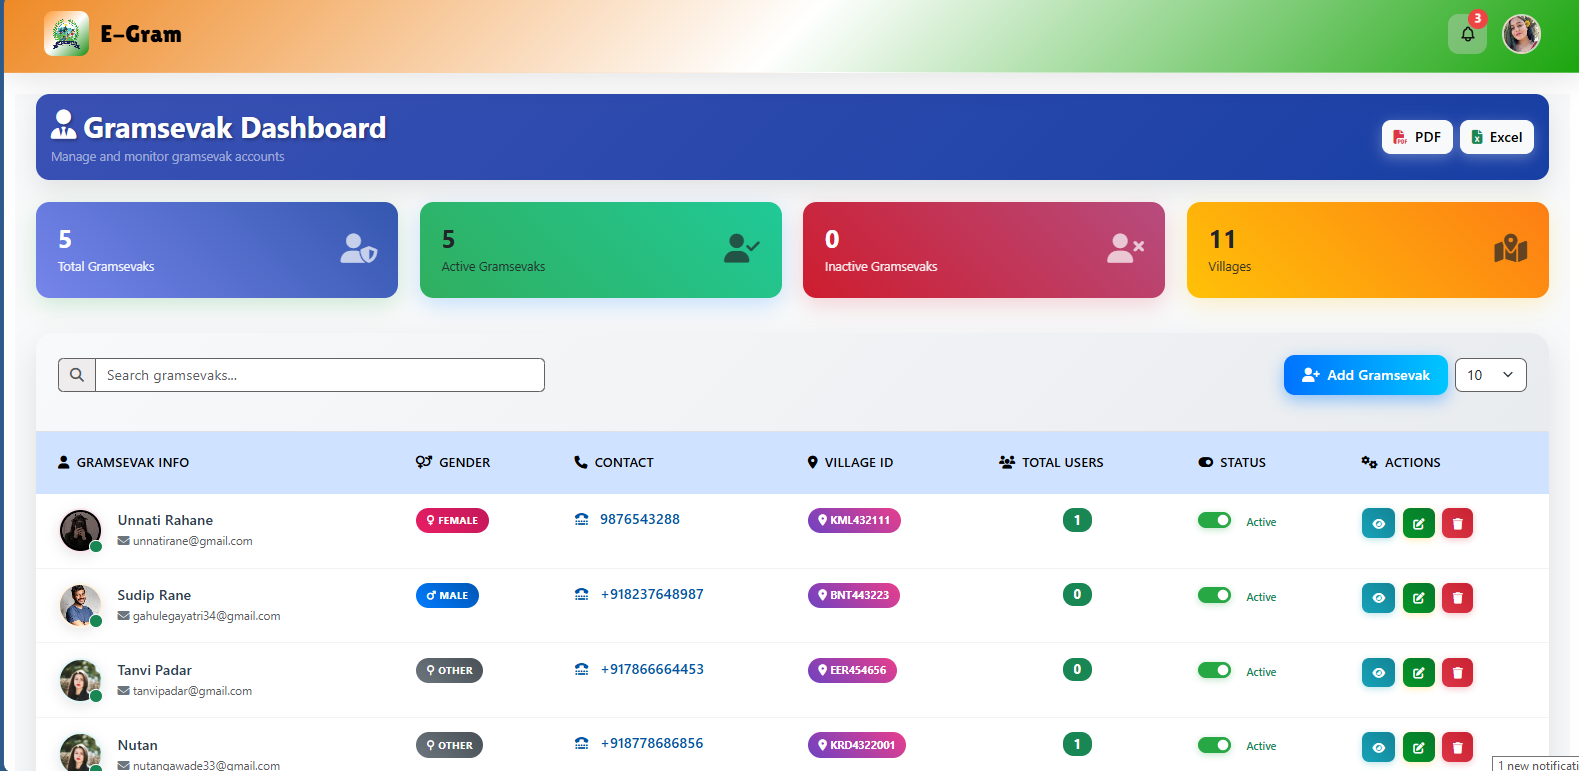Screen dimensions: 1579x771
Task: Click the KML432111 village badge
Action: pyautogui.click(x=854, y=520)
